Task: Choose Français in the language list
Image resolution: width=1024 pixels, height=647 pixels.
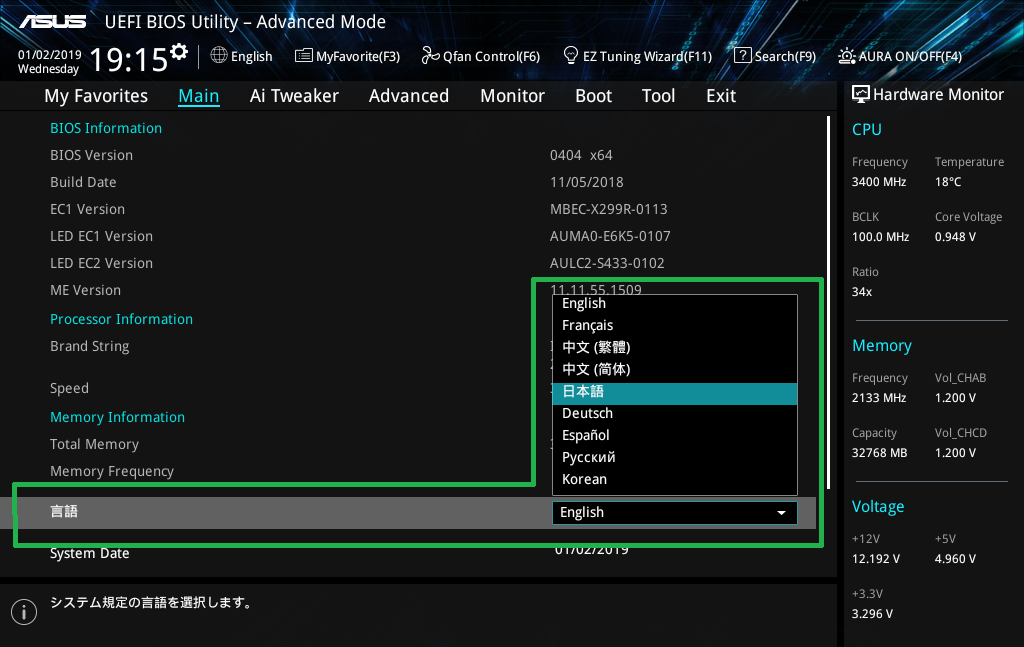Action: pos(675,325)
